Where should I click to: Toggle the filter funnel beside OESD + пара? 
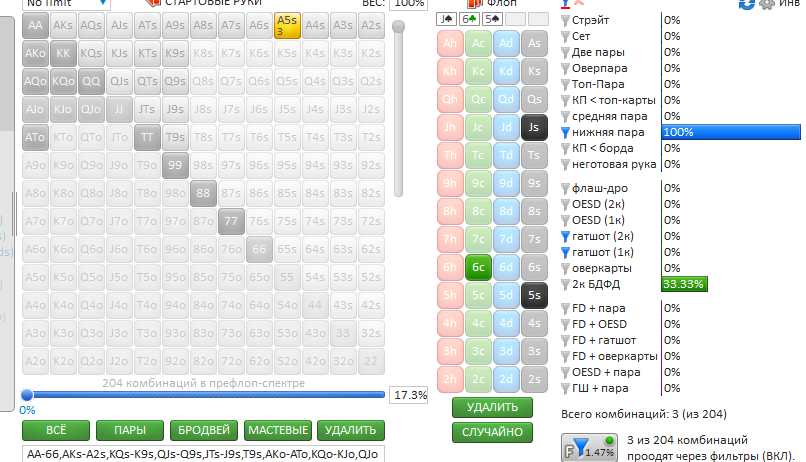(565, 372)
